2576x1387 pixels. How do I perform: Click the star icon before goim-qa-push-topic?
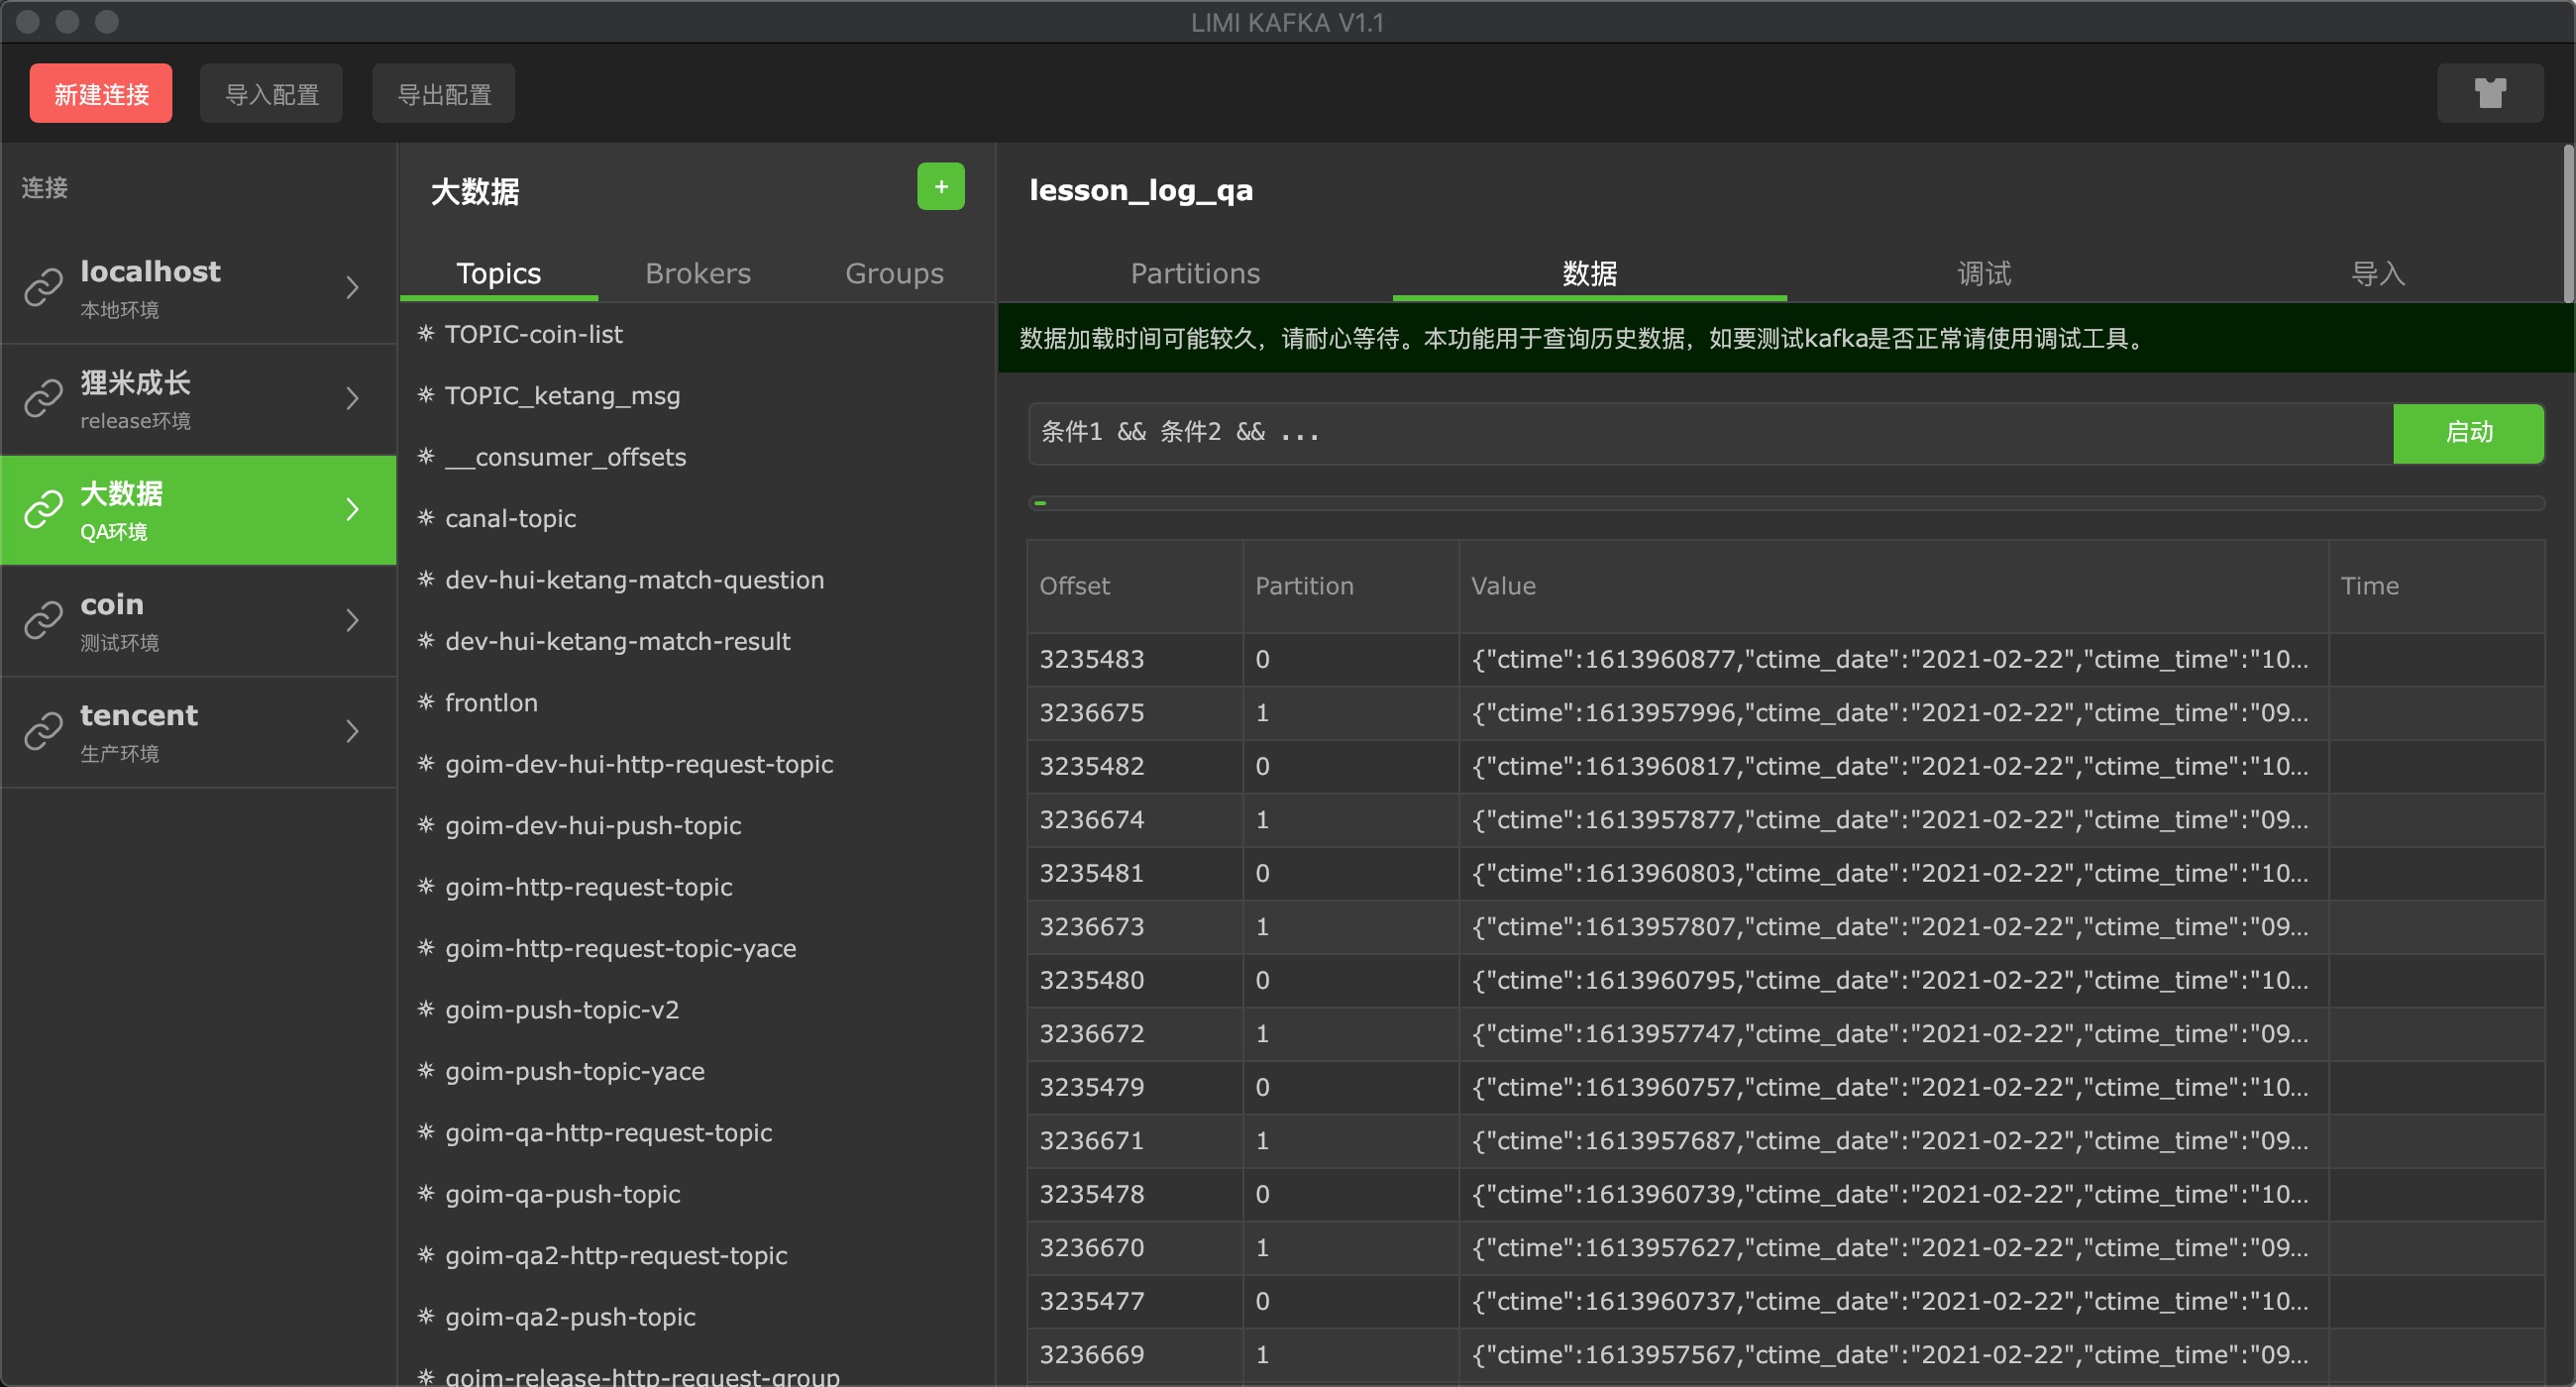(426, 1193)
